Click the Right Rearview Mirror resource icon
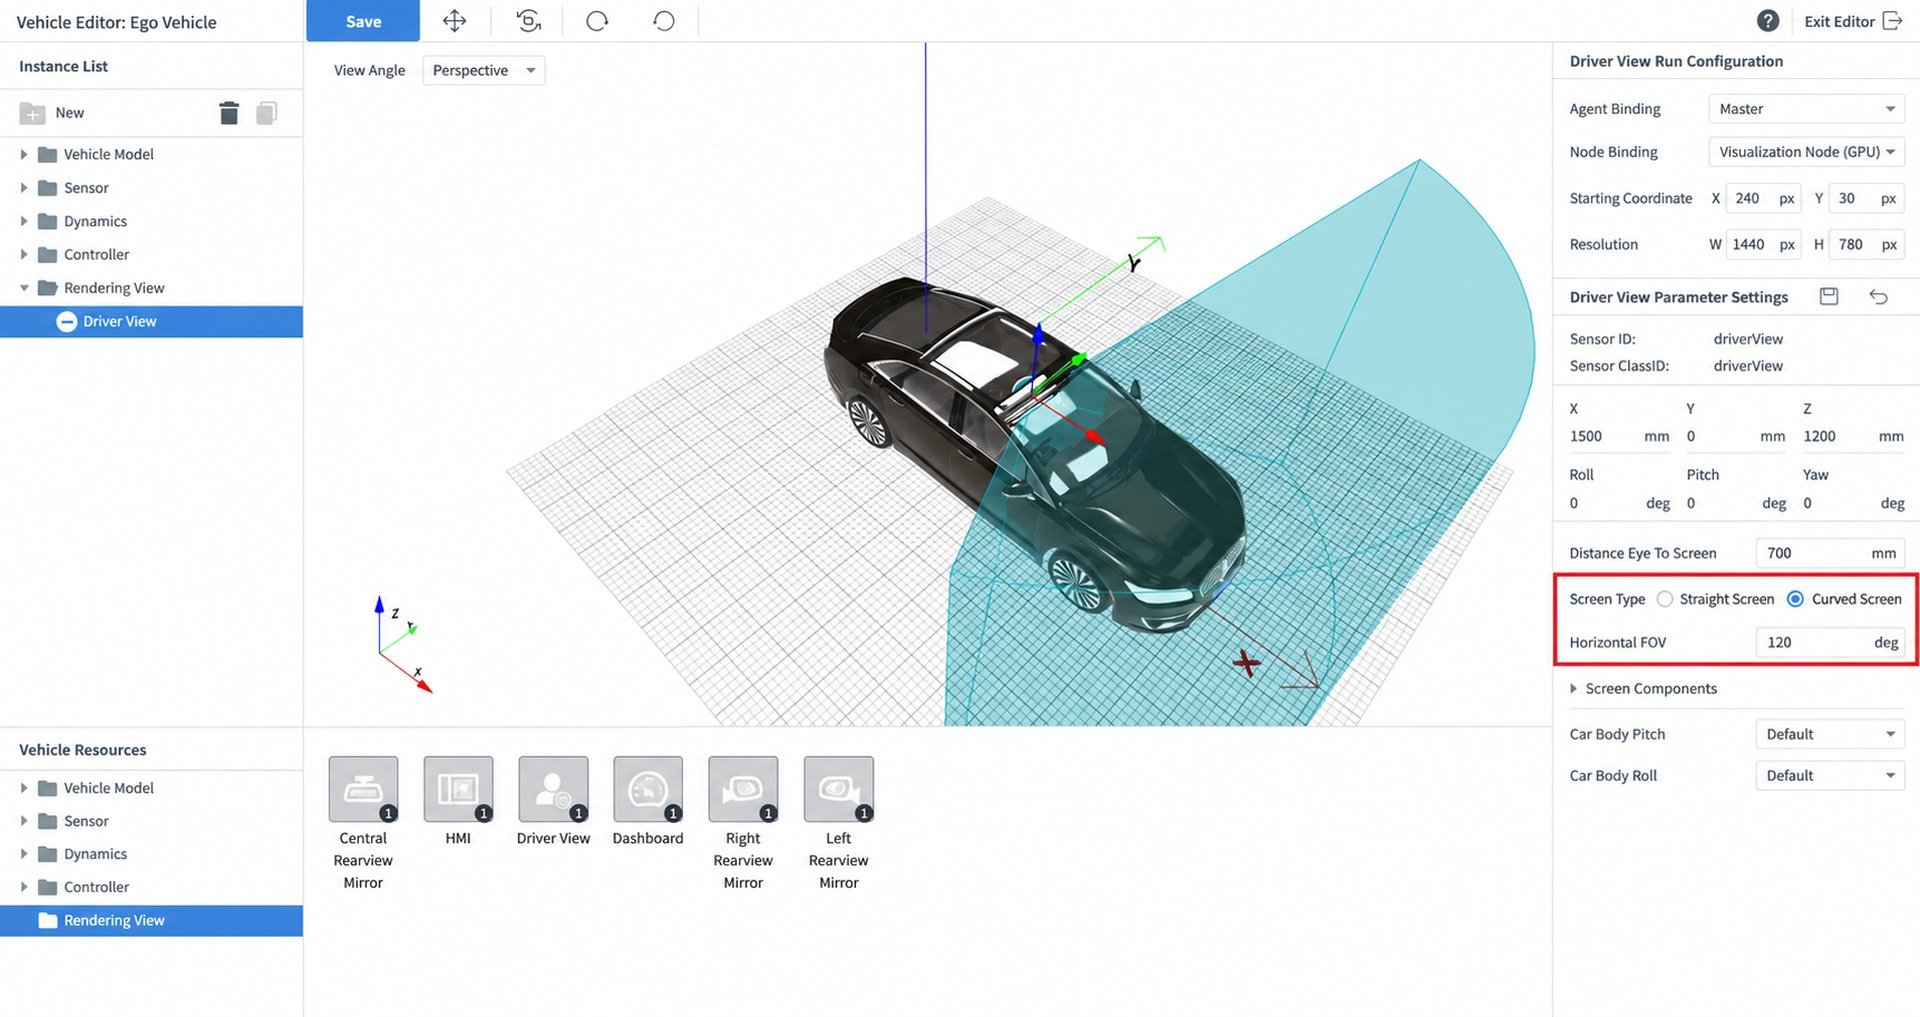1920x1017 pixels. click(x=743, y=789)
